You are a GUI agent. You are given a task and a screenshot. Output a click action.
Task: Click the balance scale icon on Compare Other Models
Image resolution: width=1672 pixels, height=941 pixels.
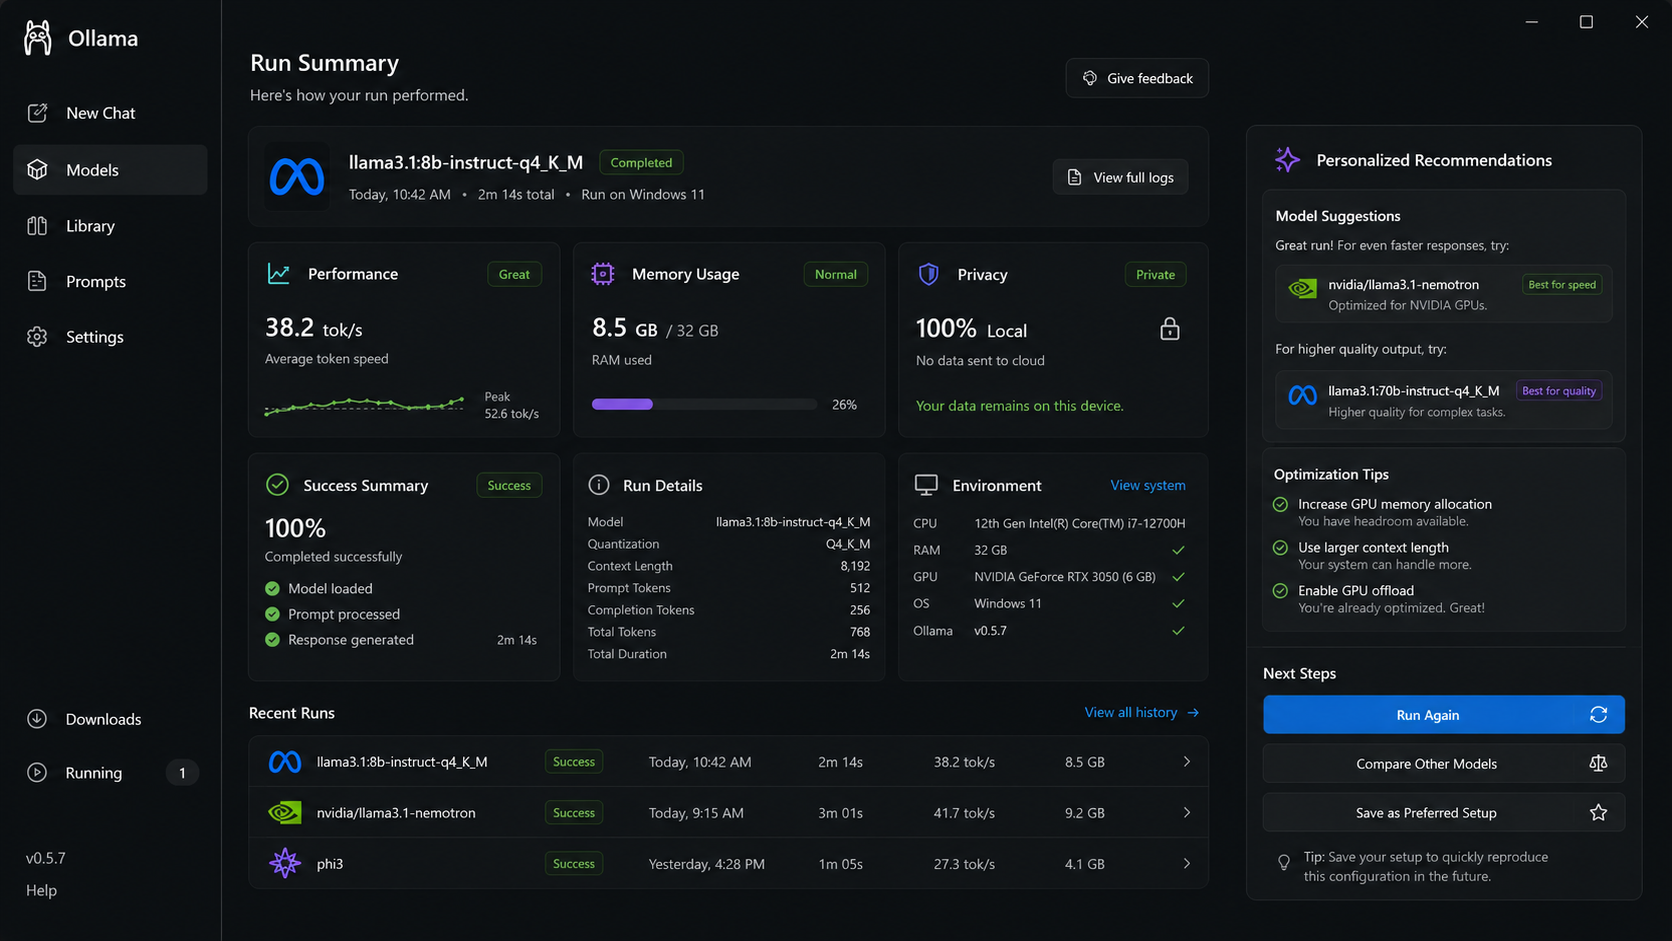point(1598,763)
